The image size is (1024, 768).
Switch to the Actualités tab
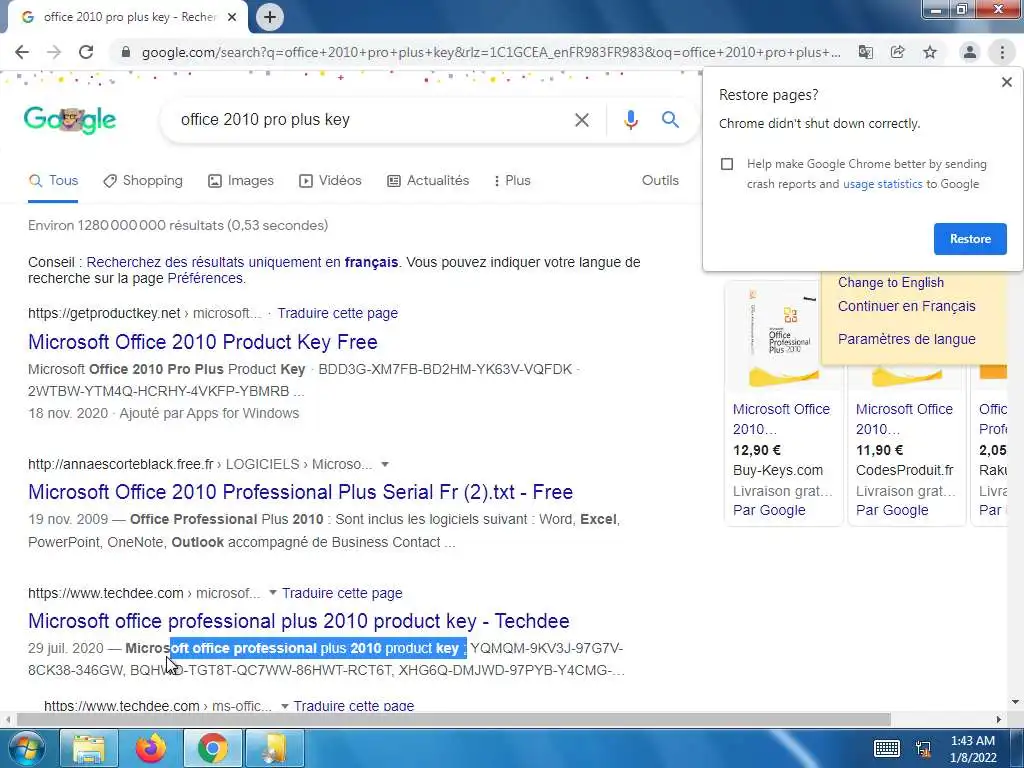(428, 181)
